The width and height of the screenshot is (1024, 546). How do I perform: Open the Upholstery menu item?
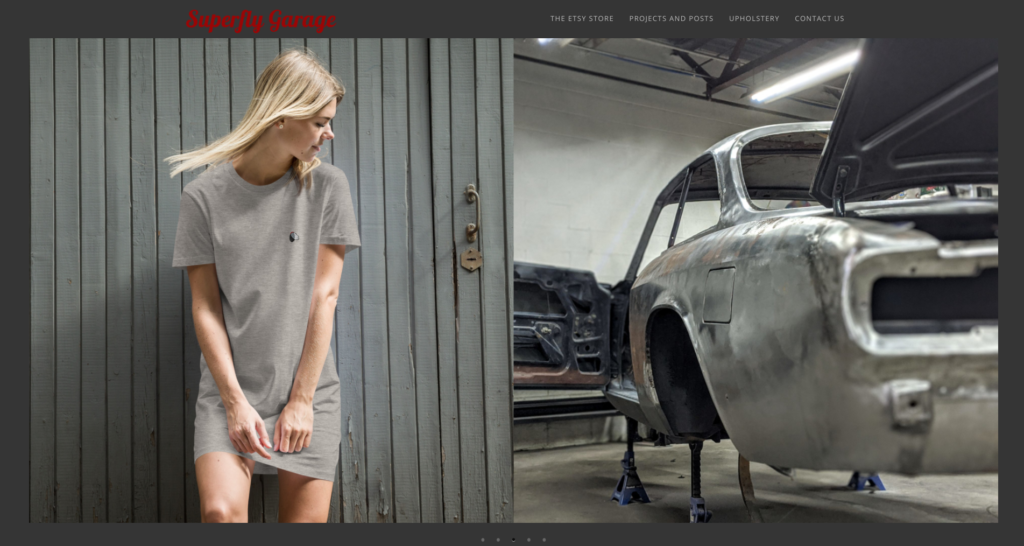point(754,18)
